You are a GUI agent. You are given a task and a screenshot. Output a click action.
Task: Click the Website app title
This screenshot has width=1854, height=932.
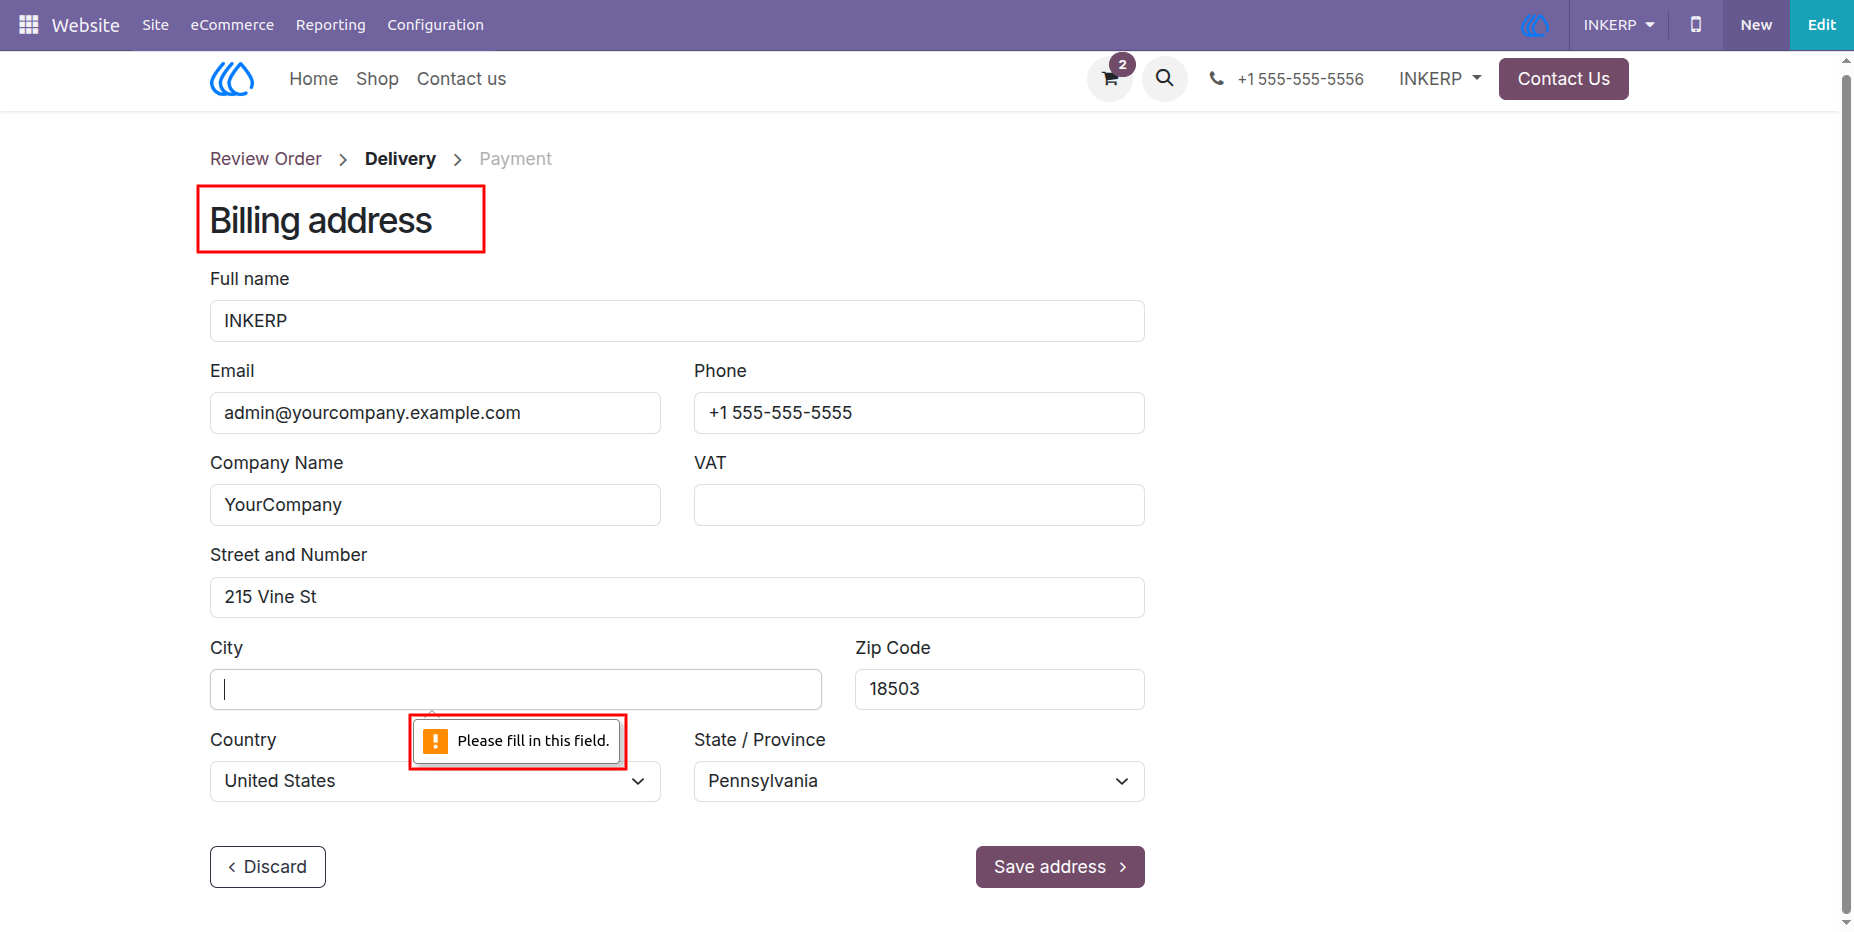[x=86, y=25]
